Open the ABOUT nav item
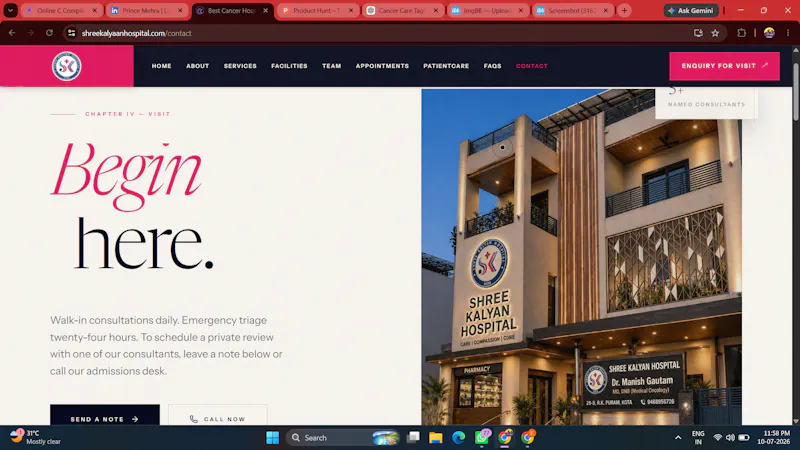Screen dimensions: 800x450 (197, 66)
